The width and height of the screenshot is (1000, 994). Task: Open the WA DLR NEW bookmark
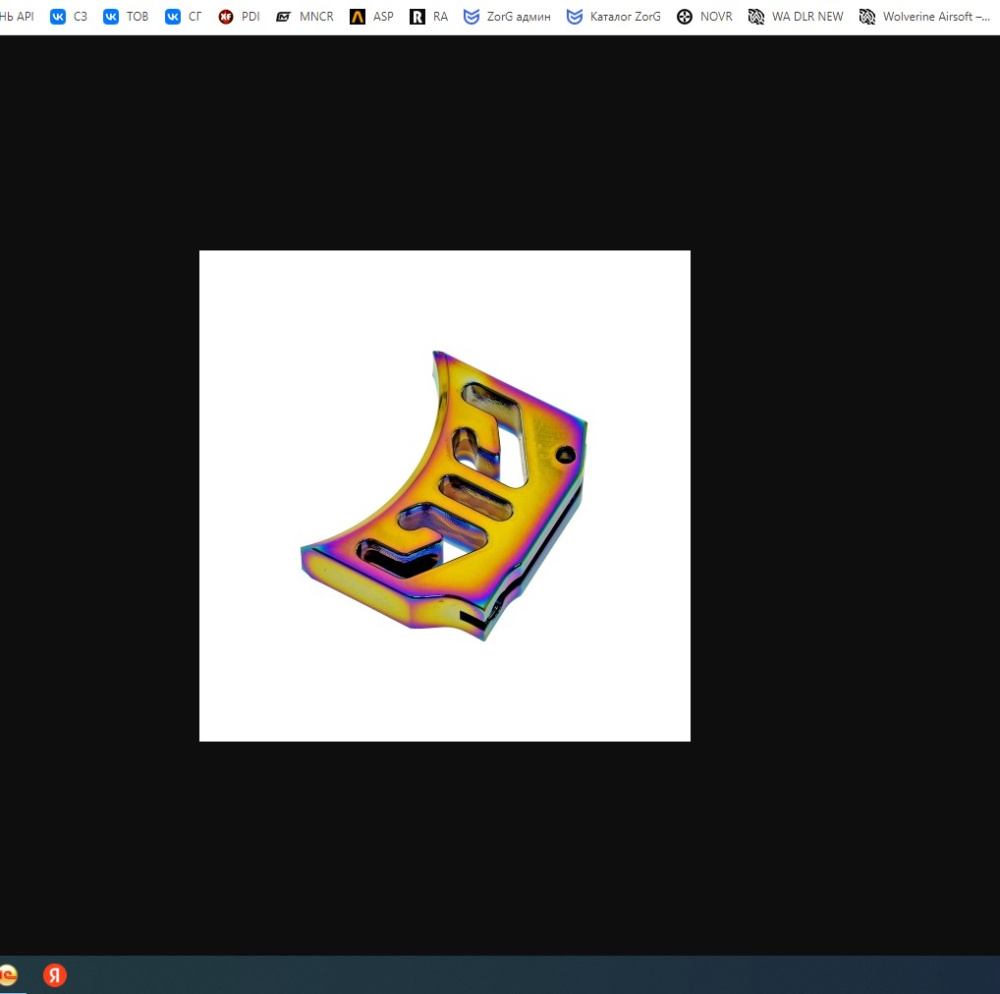(795, 17)
